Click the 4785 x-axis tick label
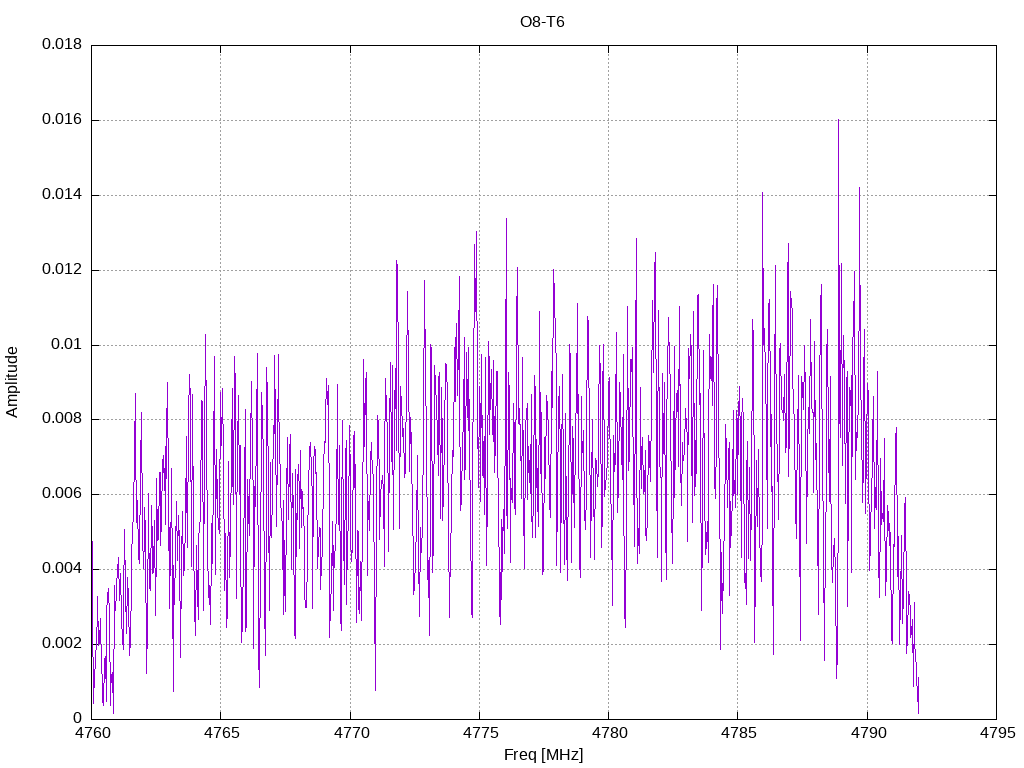The height and width of the screenshot is (768, 1024). pos(739,733)
